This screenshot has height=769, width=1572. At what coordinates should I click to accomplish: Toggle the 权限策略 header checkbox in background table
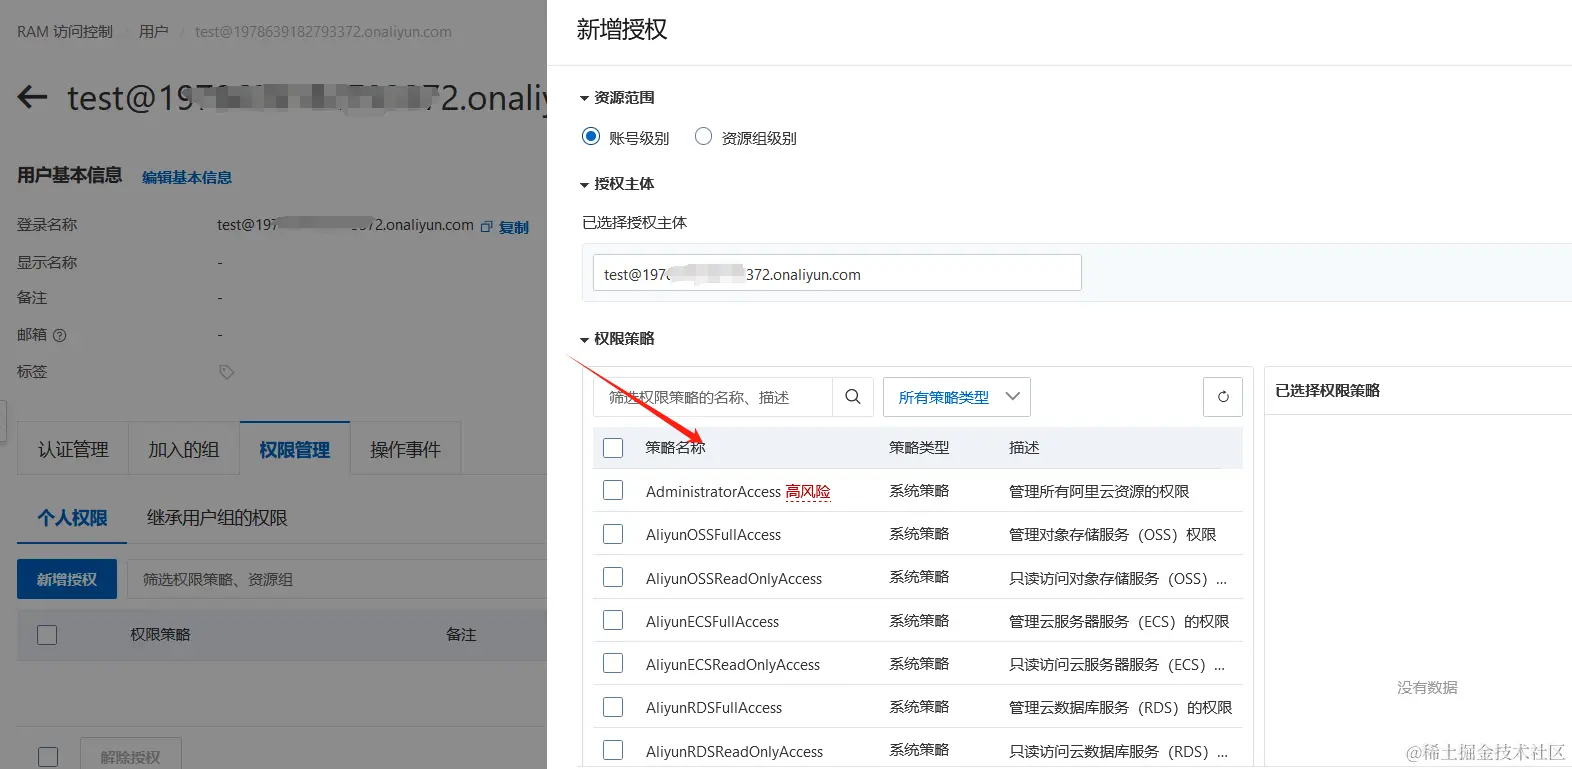(47, 635)
